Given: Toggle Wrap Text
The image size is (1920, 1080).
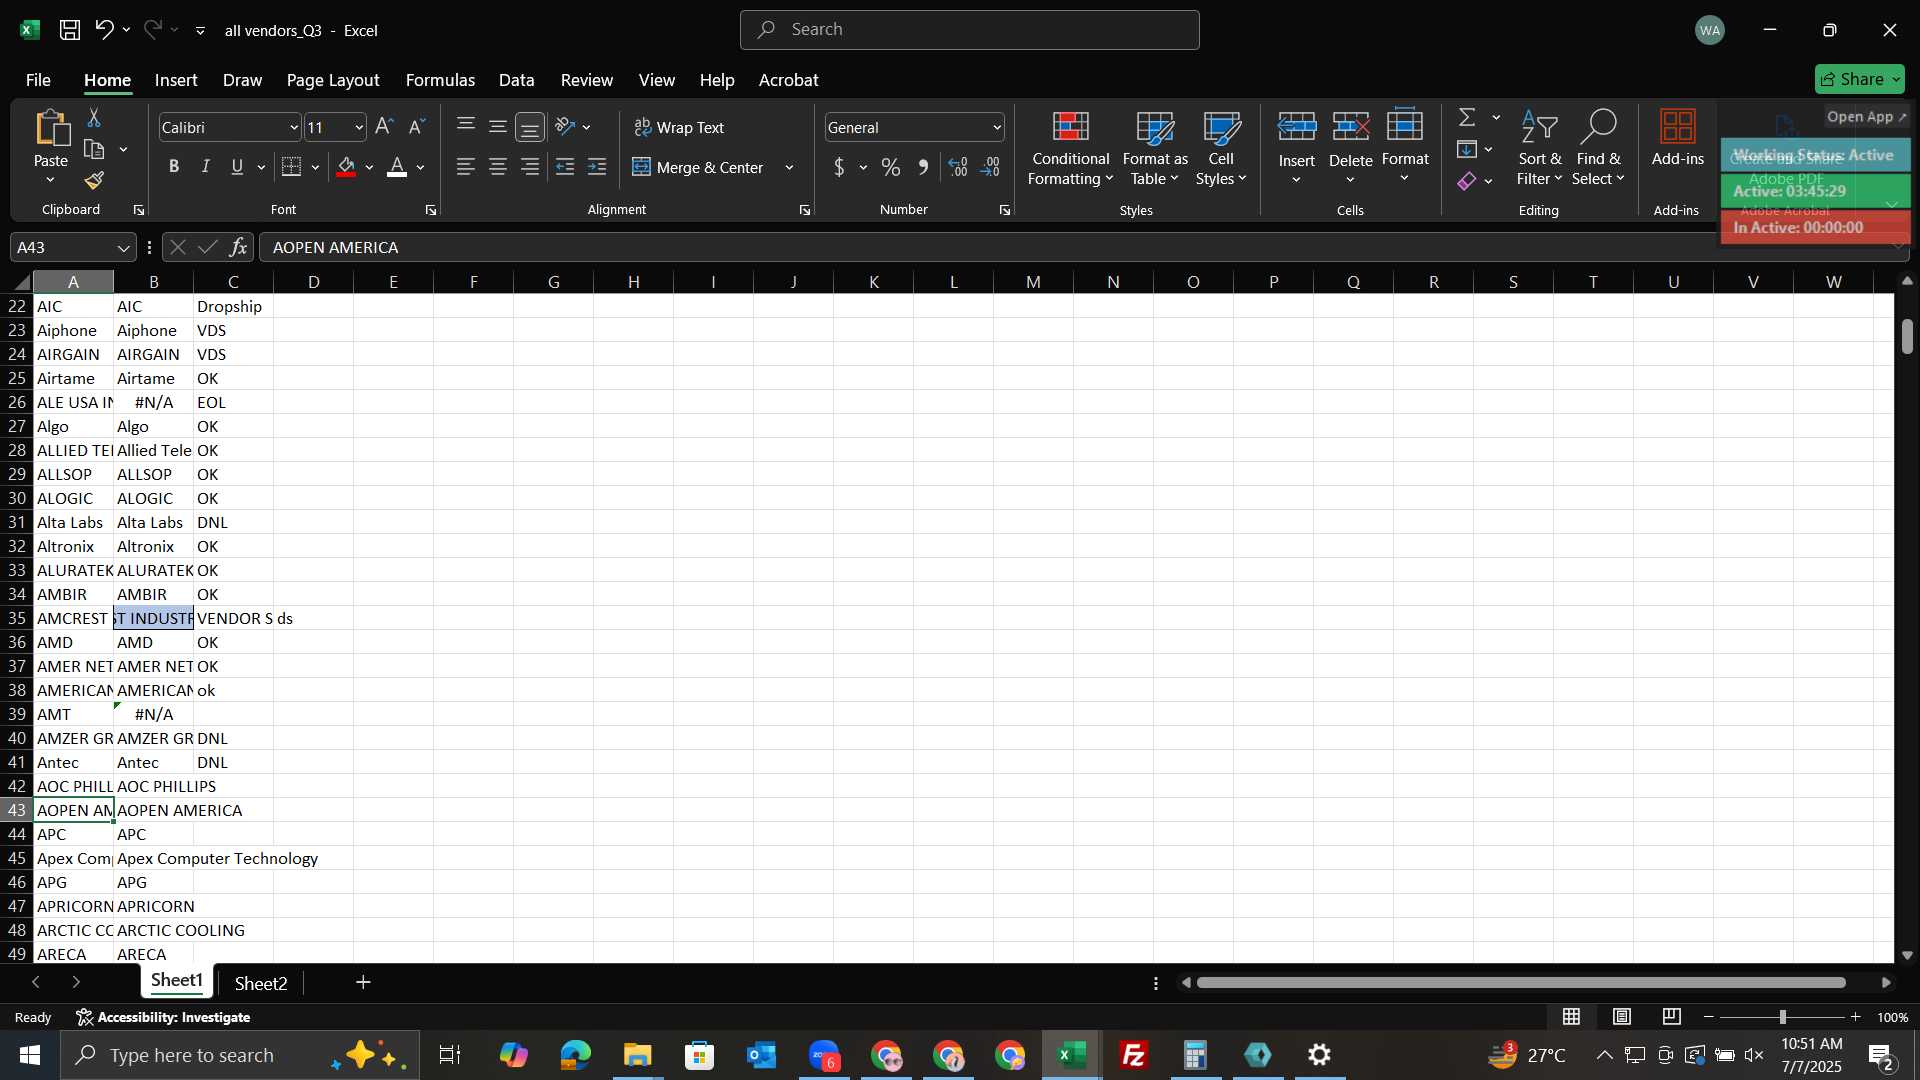Looking at the screenshot, I should tap(679, 127).
